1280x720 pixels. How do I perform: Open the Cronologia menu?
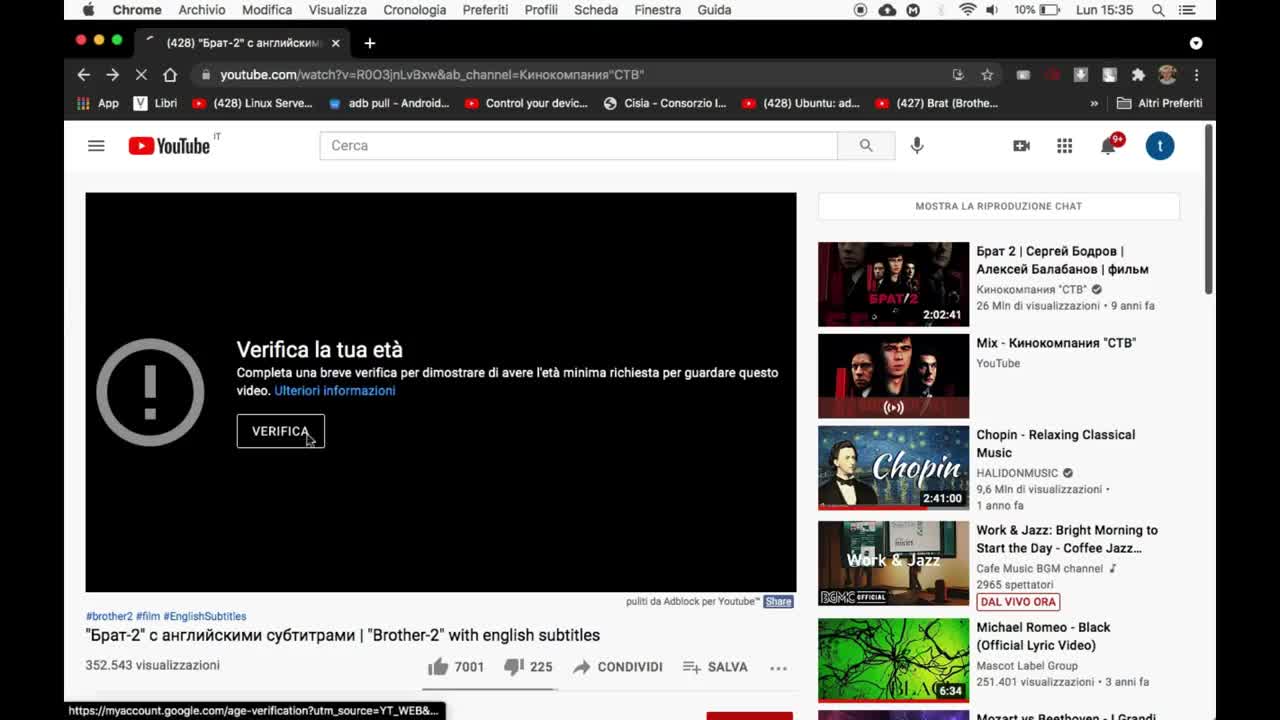click(415, 10)
